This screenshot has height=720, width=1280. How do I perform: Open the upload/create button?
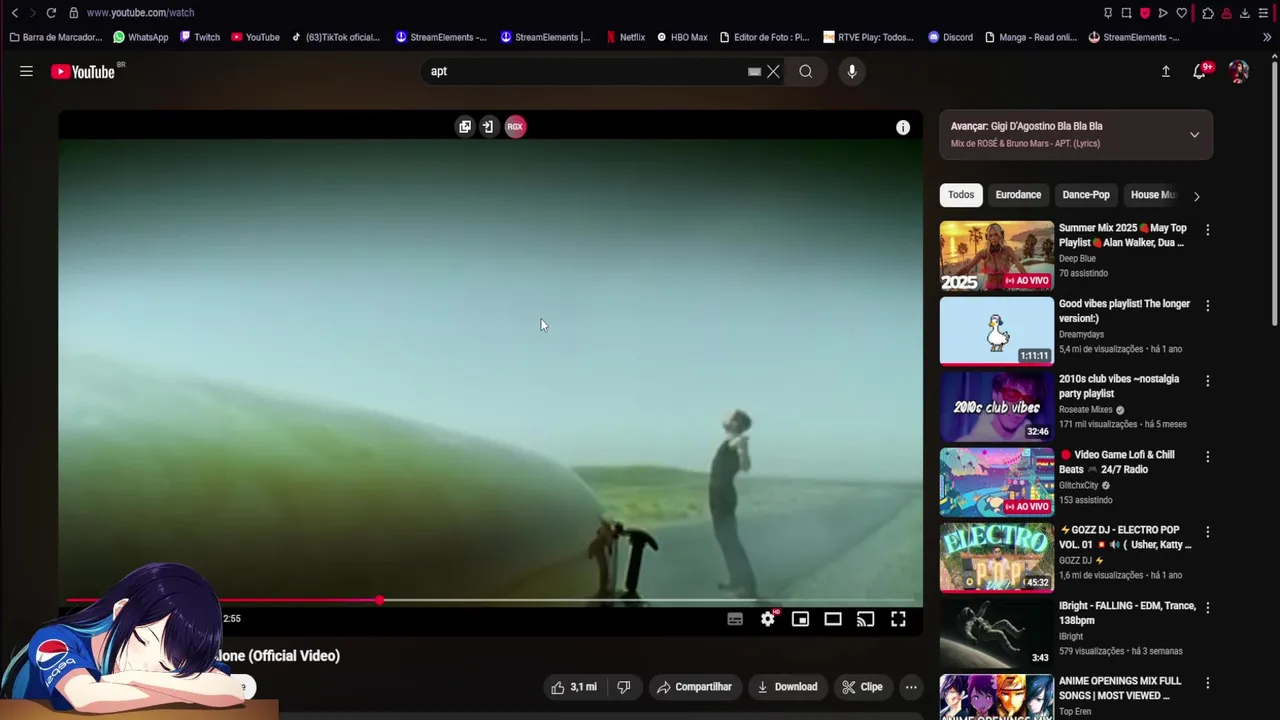pyautogui.click(x=1165, y=71)
